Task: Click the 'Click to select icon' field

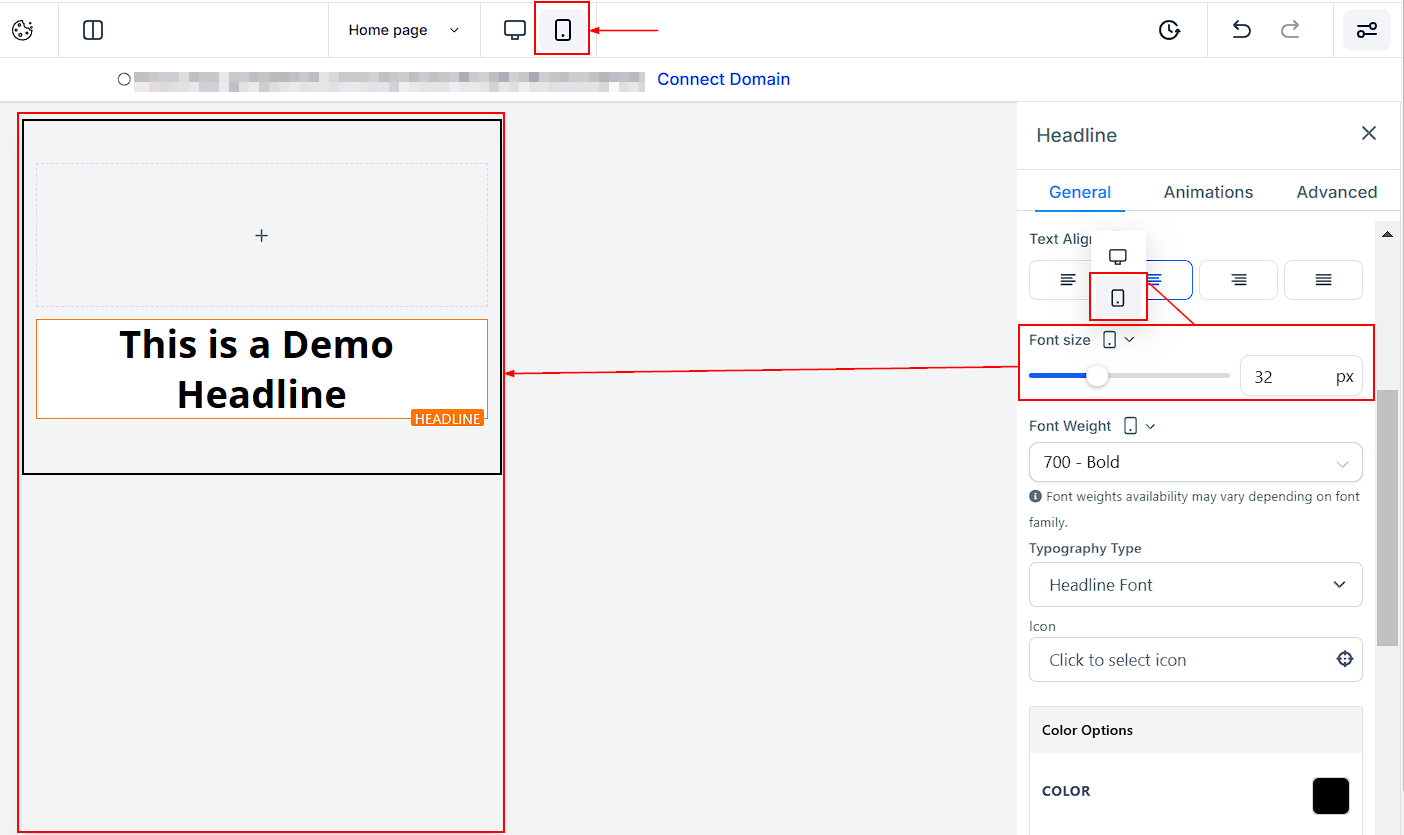Action: click(x=1196, y=660)
